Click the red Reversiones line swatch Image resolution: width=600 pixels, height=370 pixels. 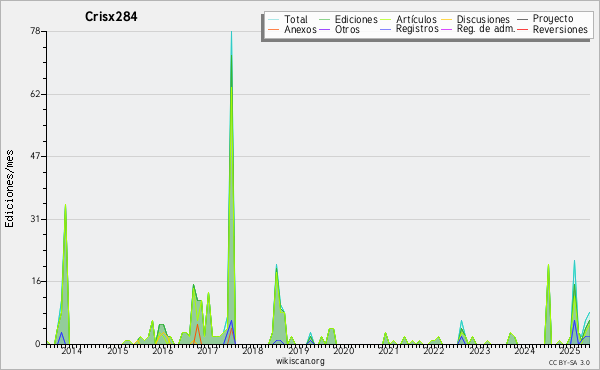coord(522,29)
